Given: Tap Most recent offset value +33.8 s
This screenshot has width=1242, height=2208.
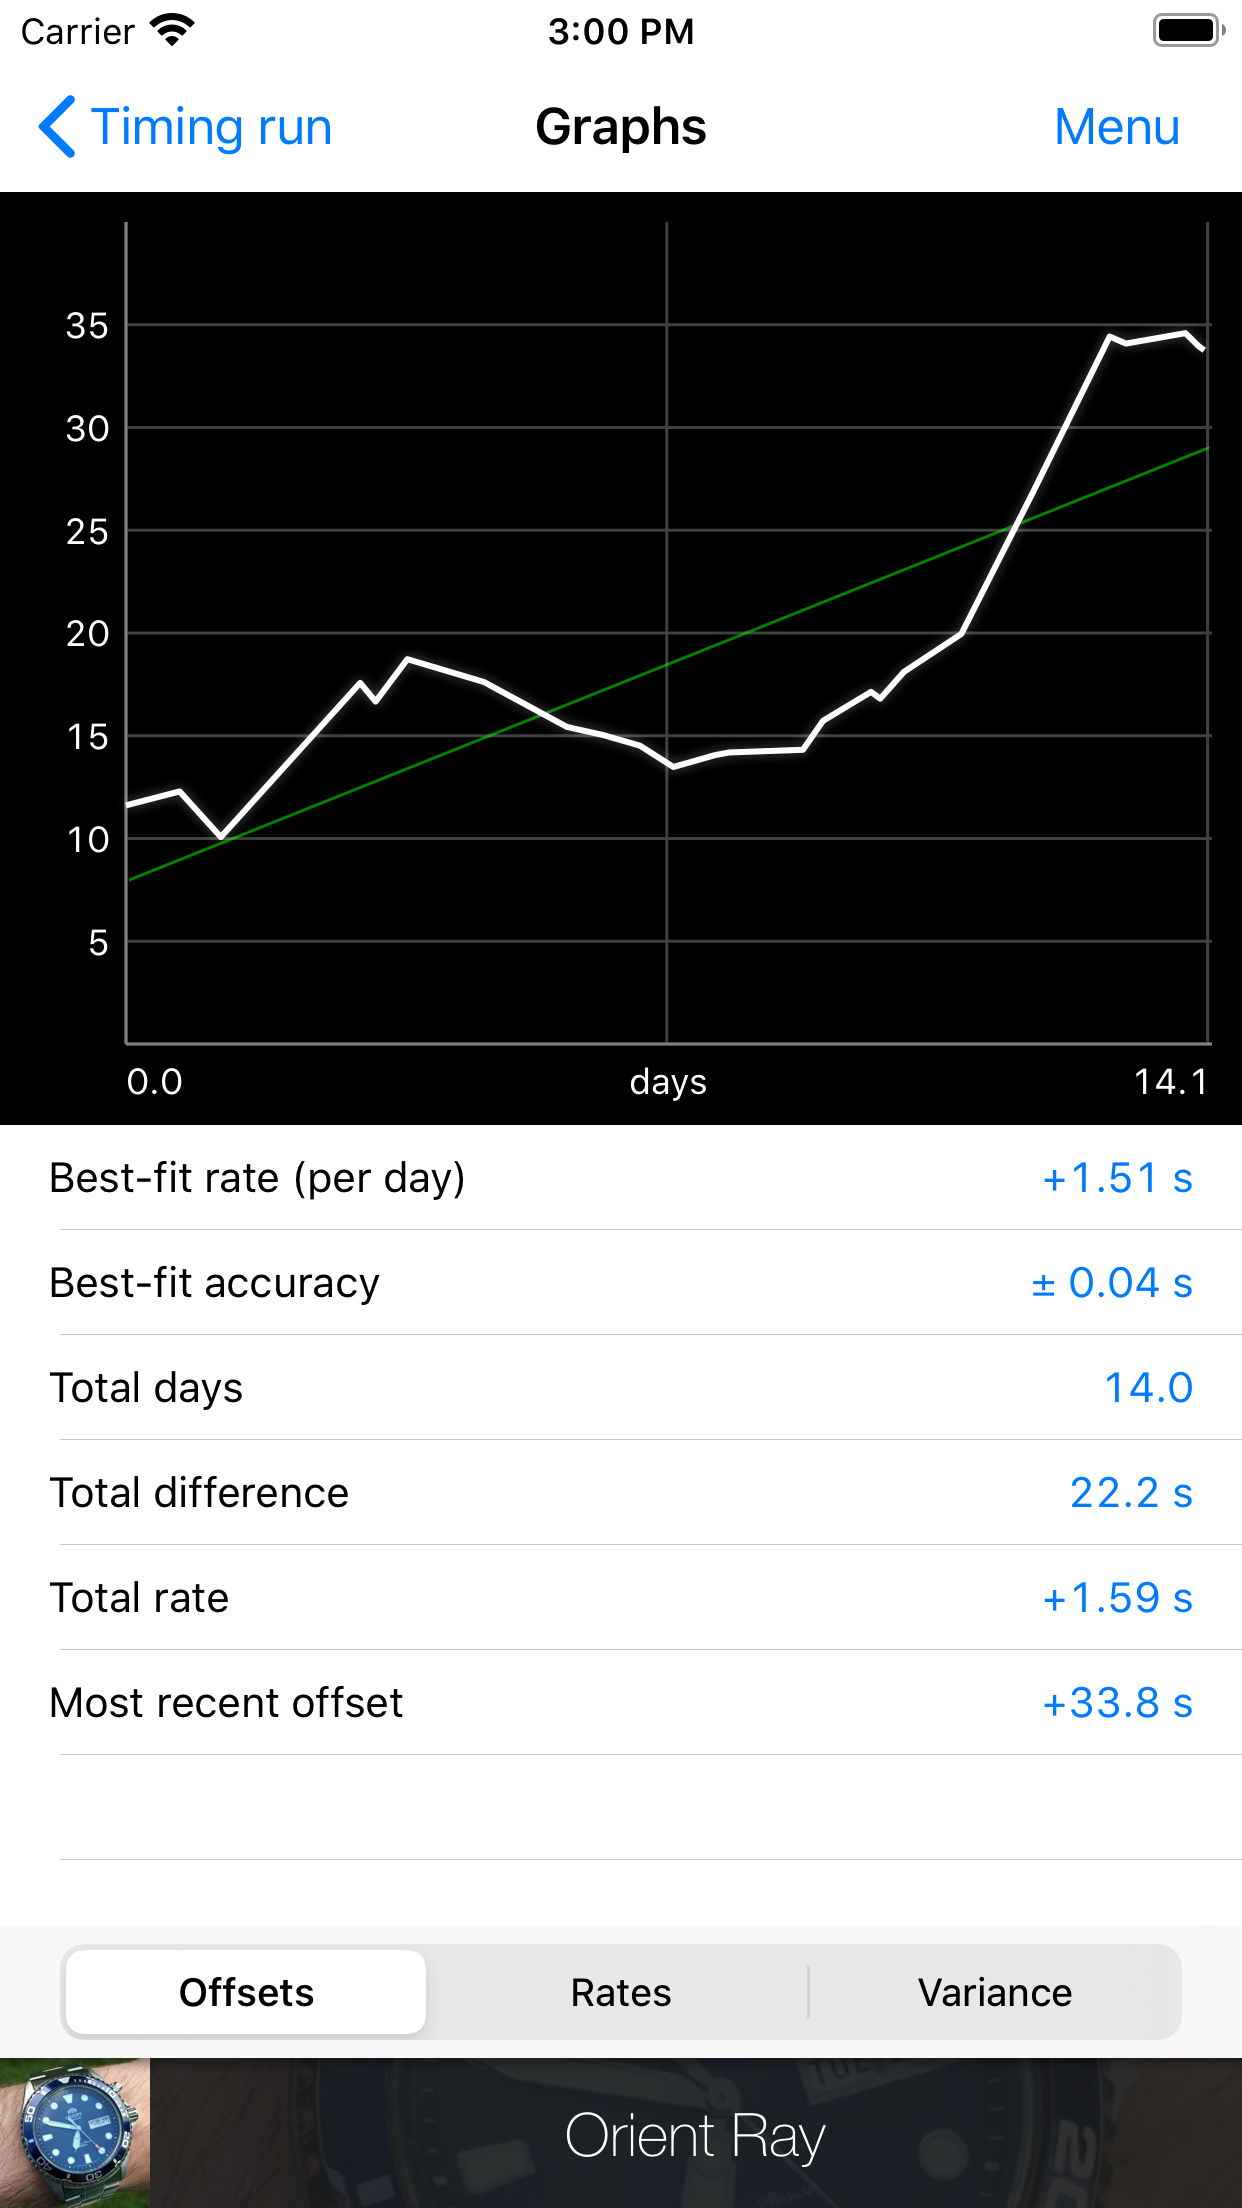Looking at the screenshot, I should pos(1117,1702).
